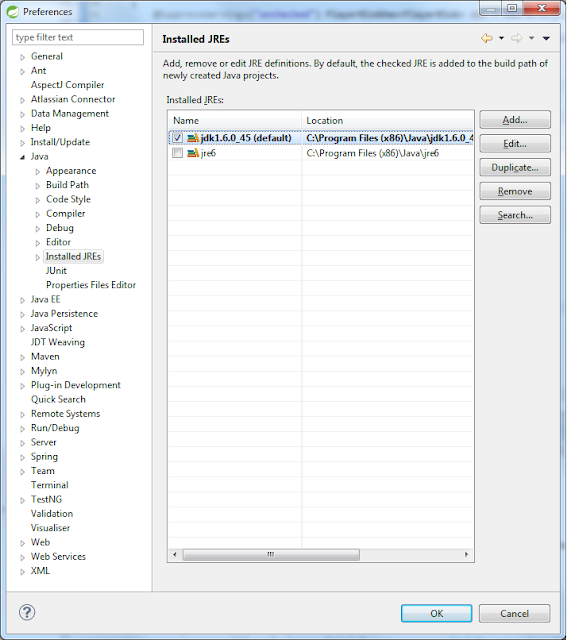Select AspectJ Compiler in the tree

click(67, 85)
